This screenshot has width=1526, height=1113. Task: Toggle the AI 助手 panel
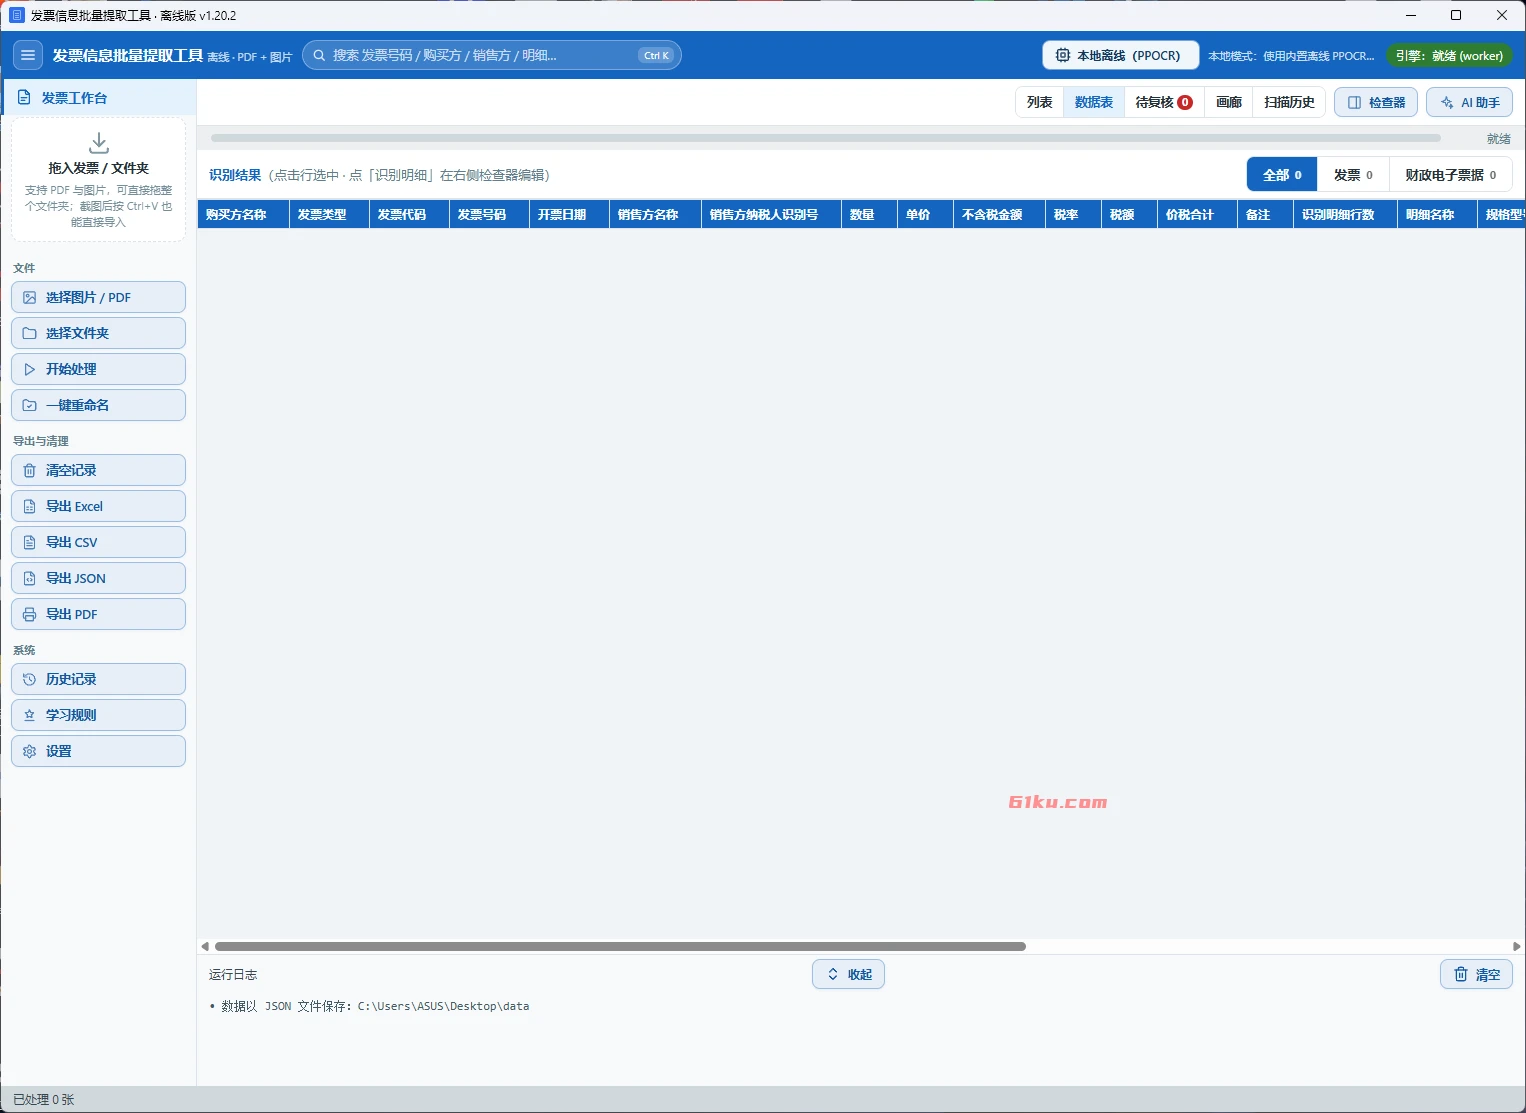click(1469, 103)
